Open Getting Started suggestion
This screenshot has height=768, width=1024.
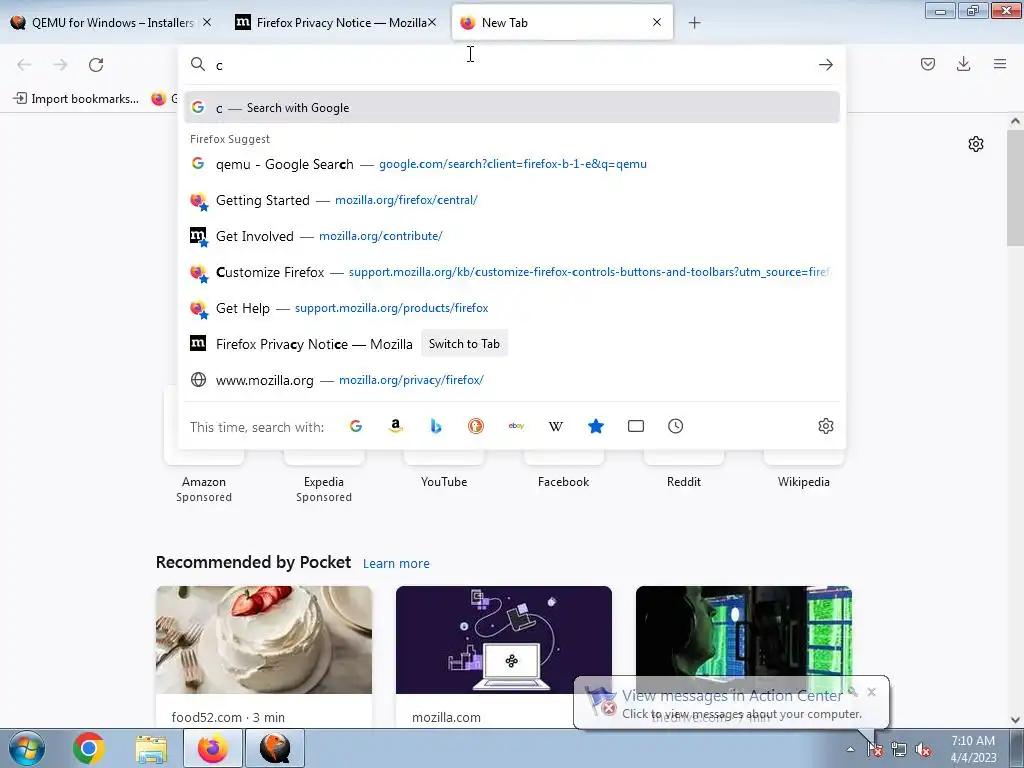511,200
